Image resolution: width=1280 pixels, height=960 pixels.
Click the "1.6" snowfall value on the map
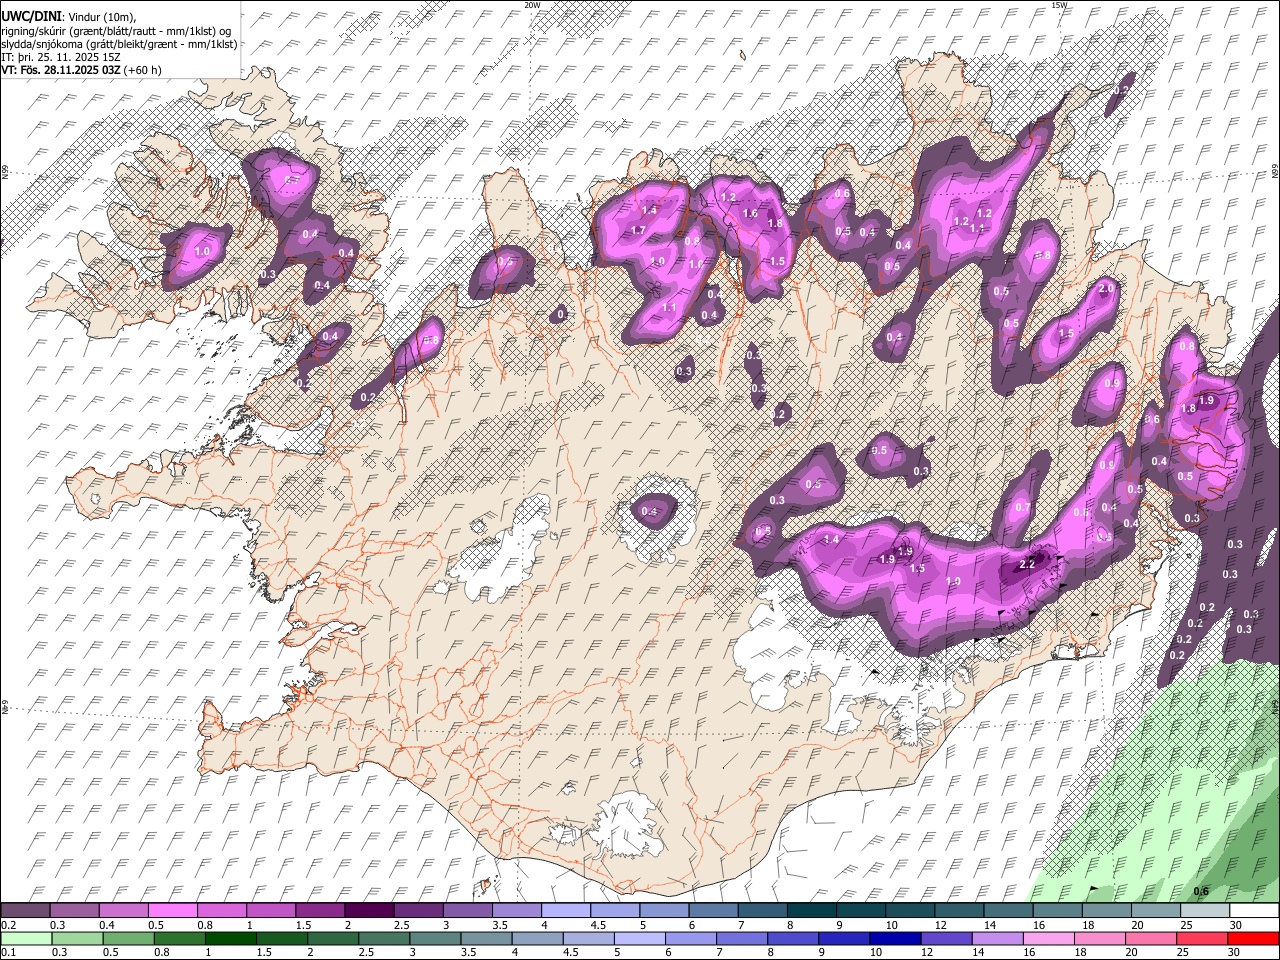click(750, 213)
